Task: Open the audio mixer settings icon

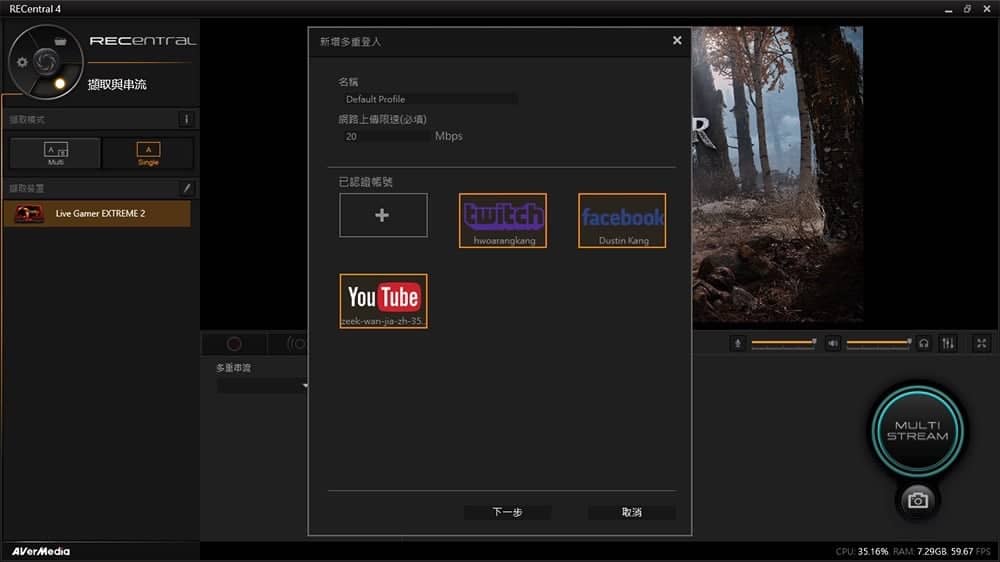Action: 948,344
